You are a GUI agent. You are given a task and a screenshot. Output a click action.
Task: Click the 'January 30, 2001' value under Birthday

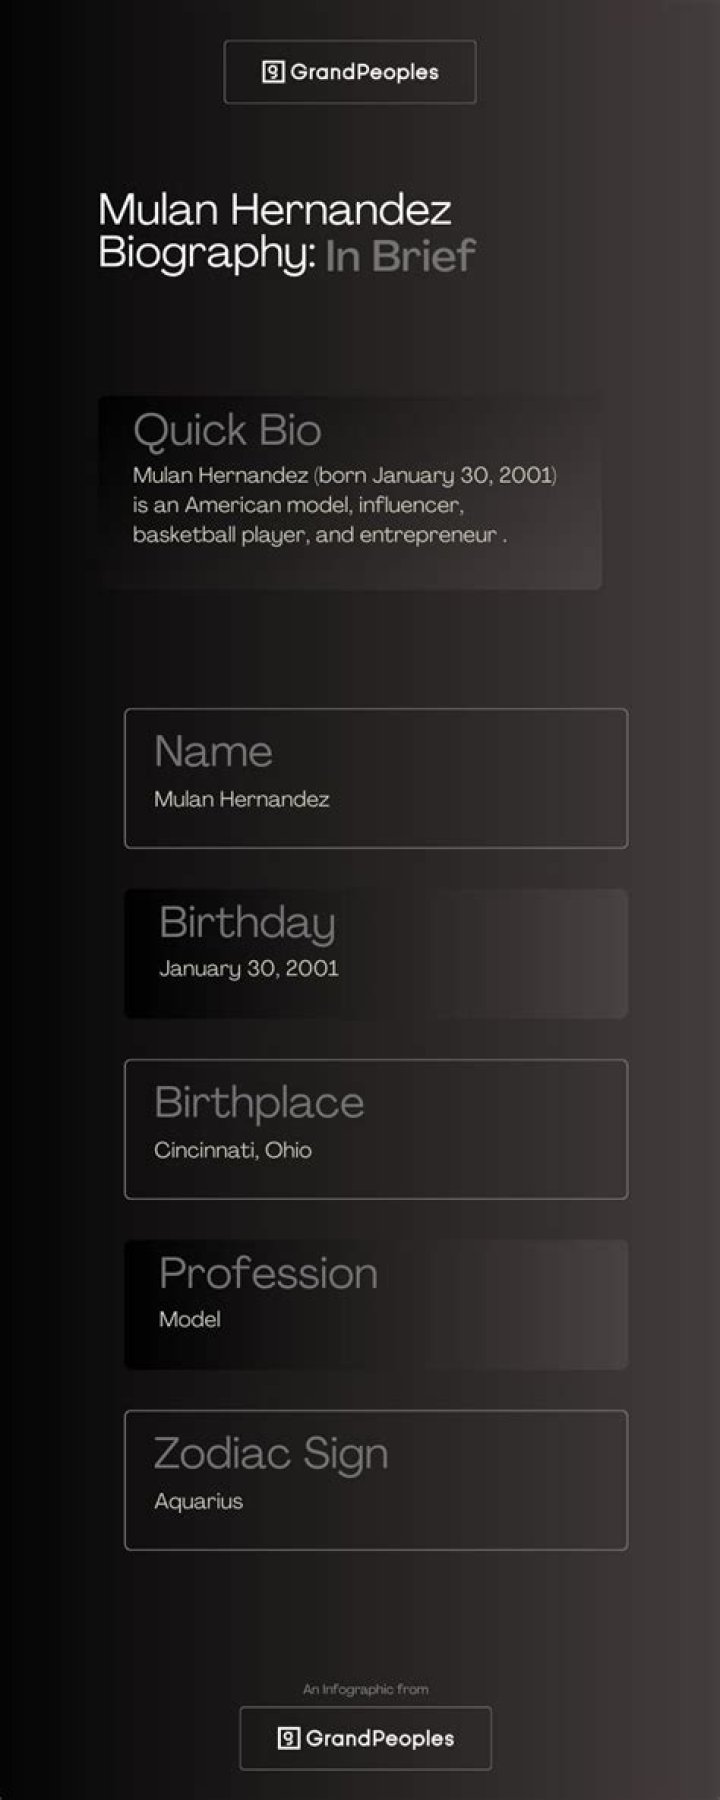click(x=248, y=968)
